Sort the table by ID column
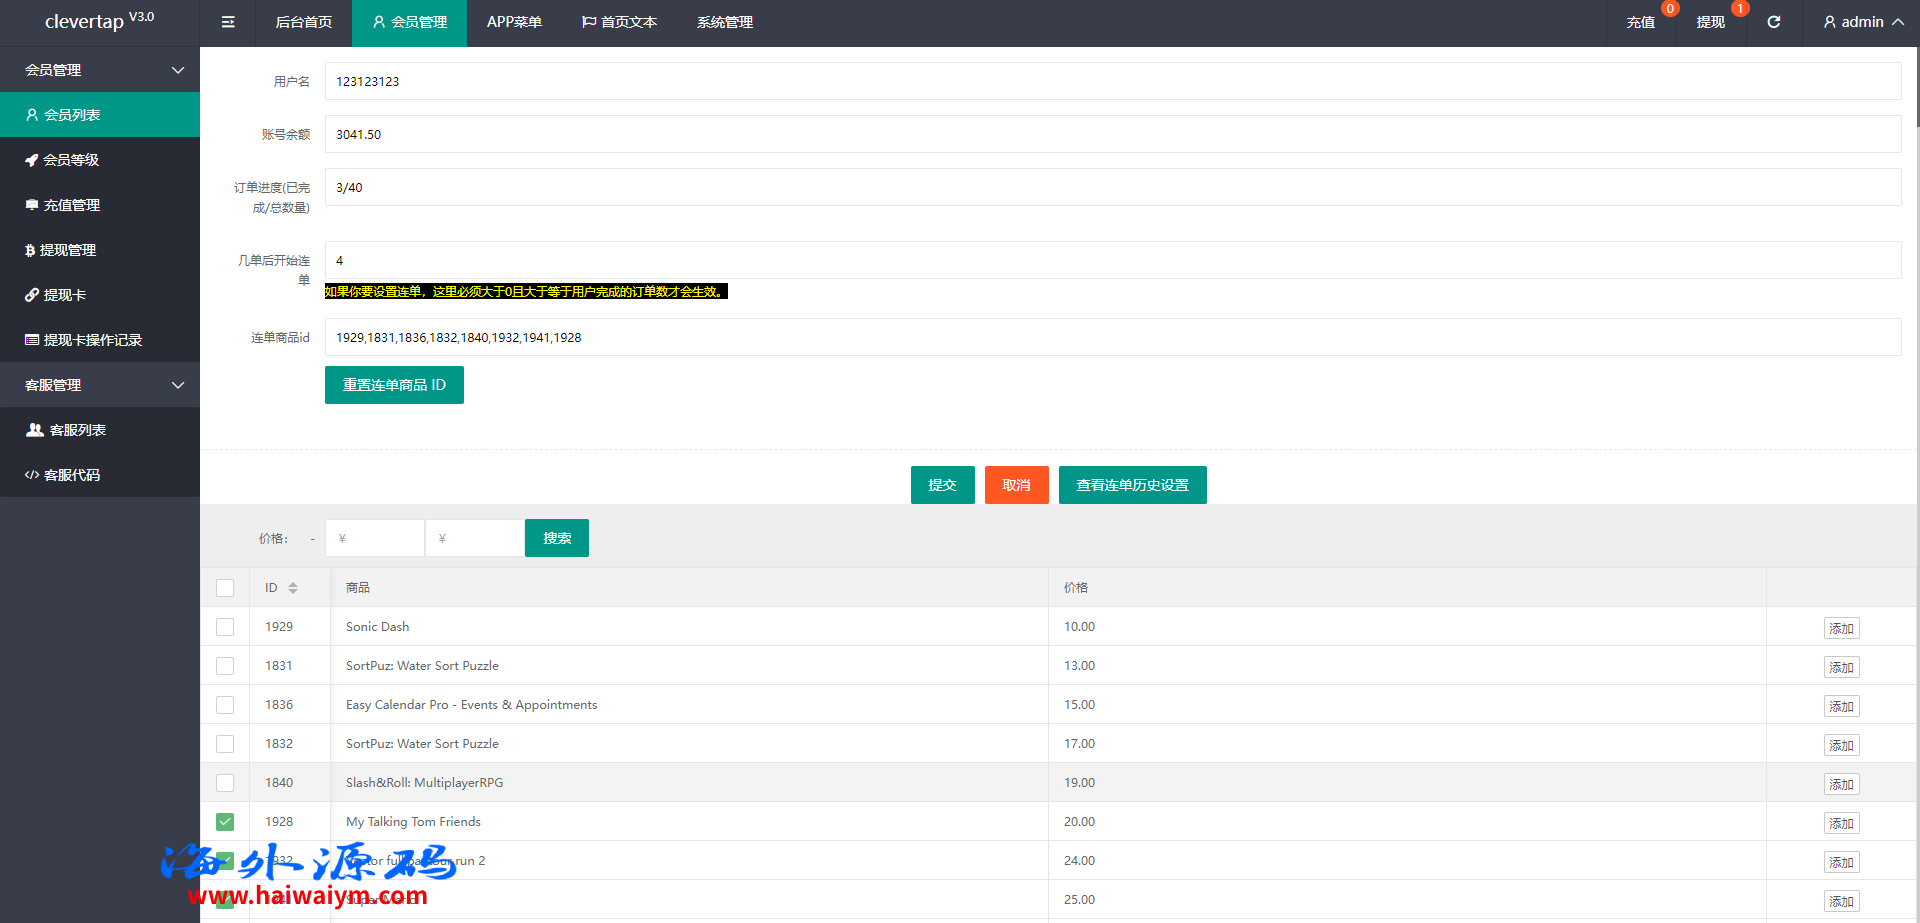 click(x=293, y=588)
